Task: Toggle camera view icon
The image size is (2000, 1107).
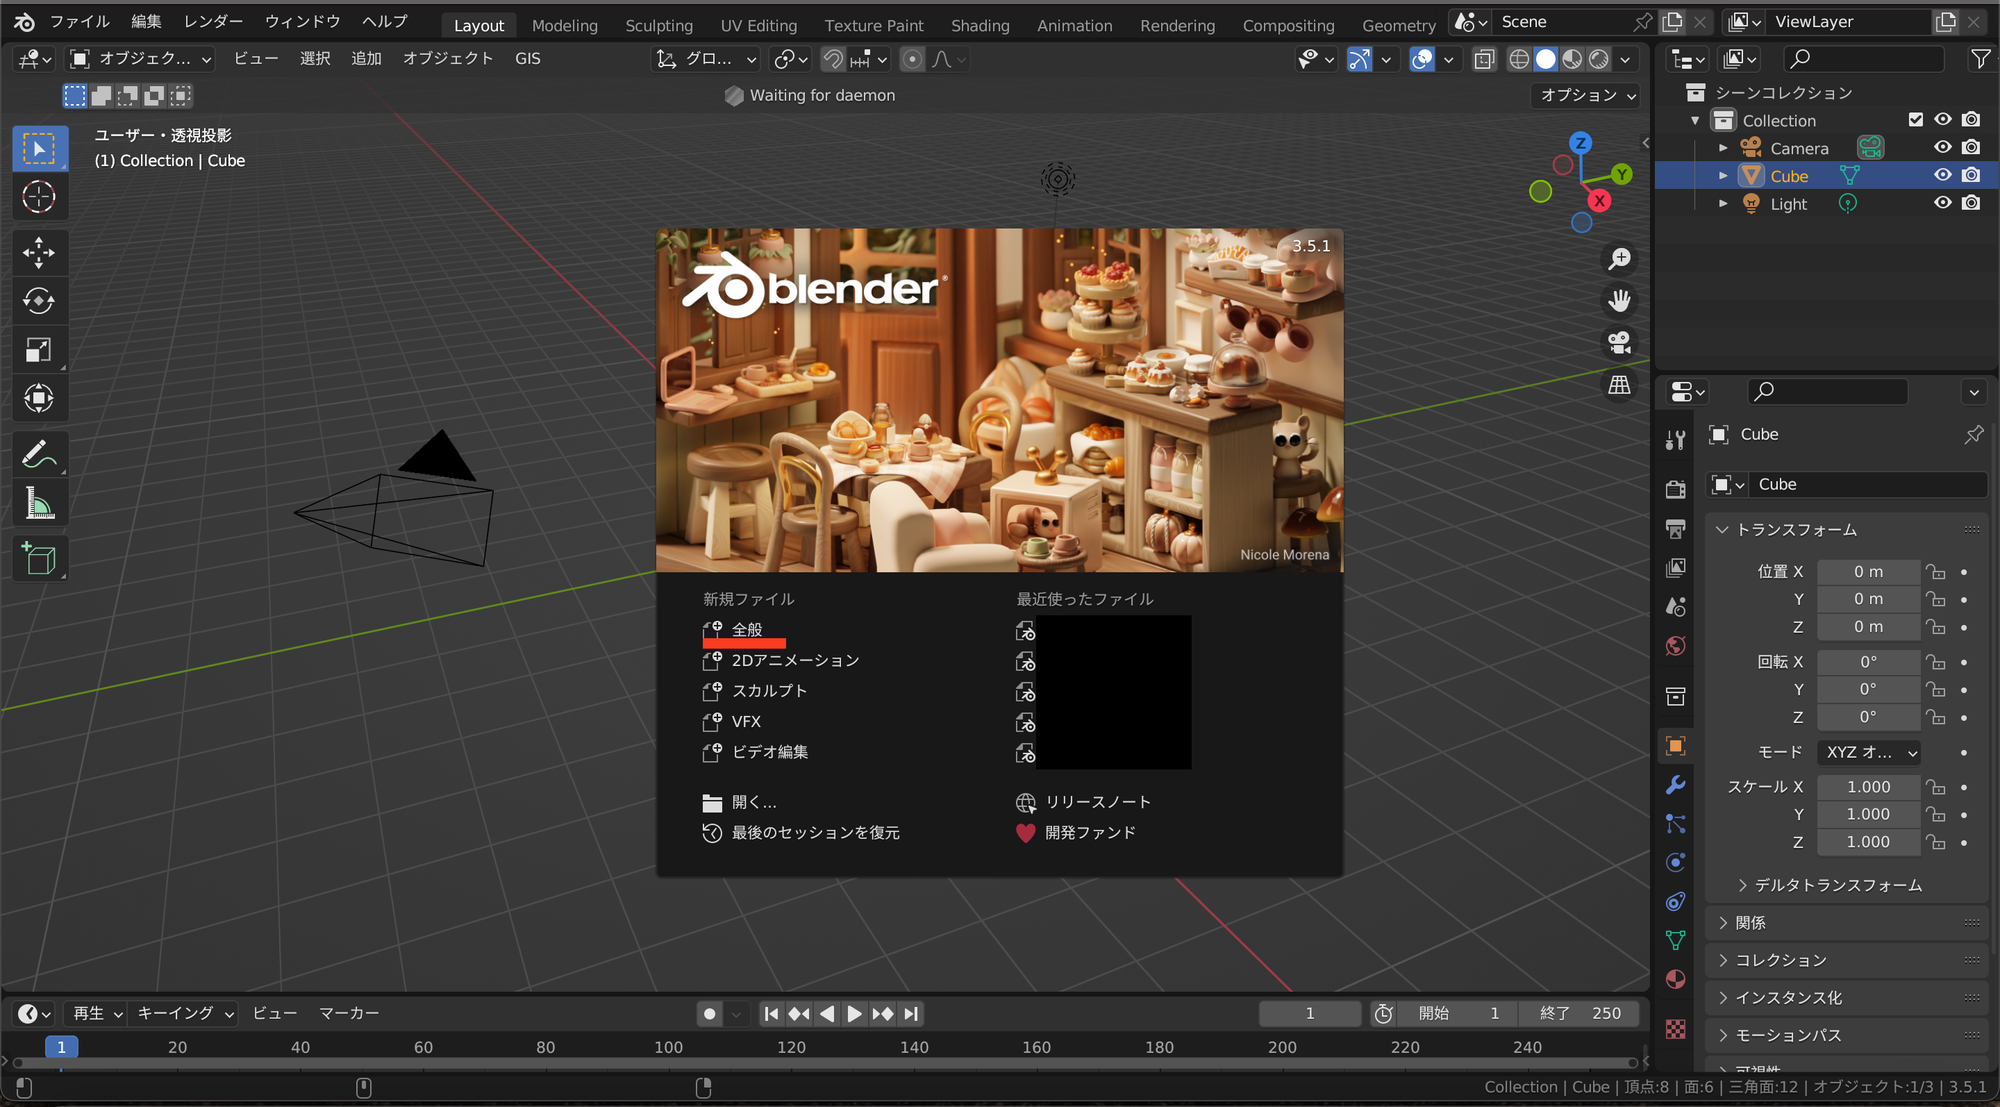Action: [1619, 343]
